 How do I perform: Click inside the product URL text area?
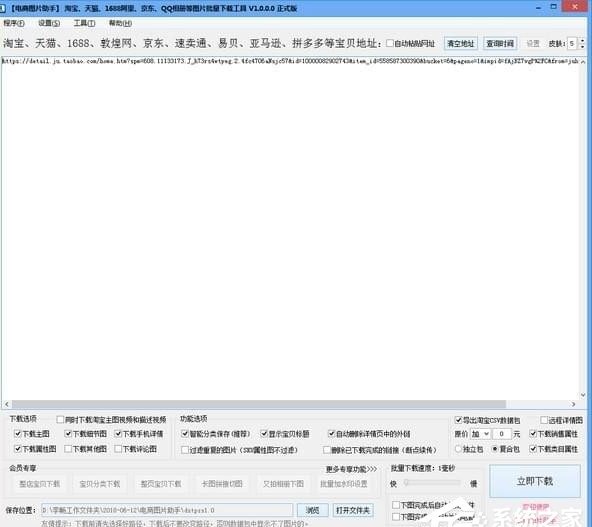pos(290,227)
